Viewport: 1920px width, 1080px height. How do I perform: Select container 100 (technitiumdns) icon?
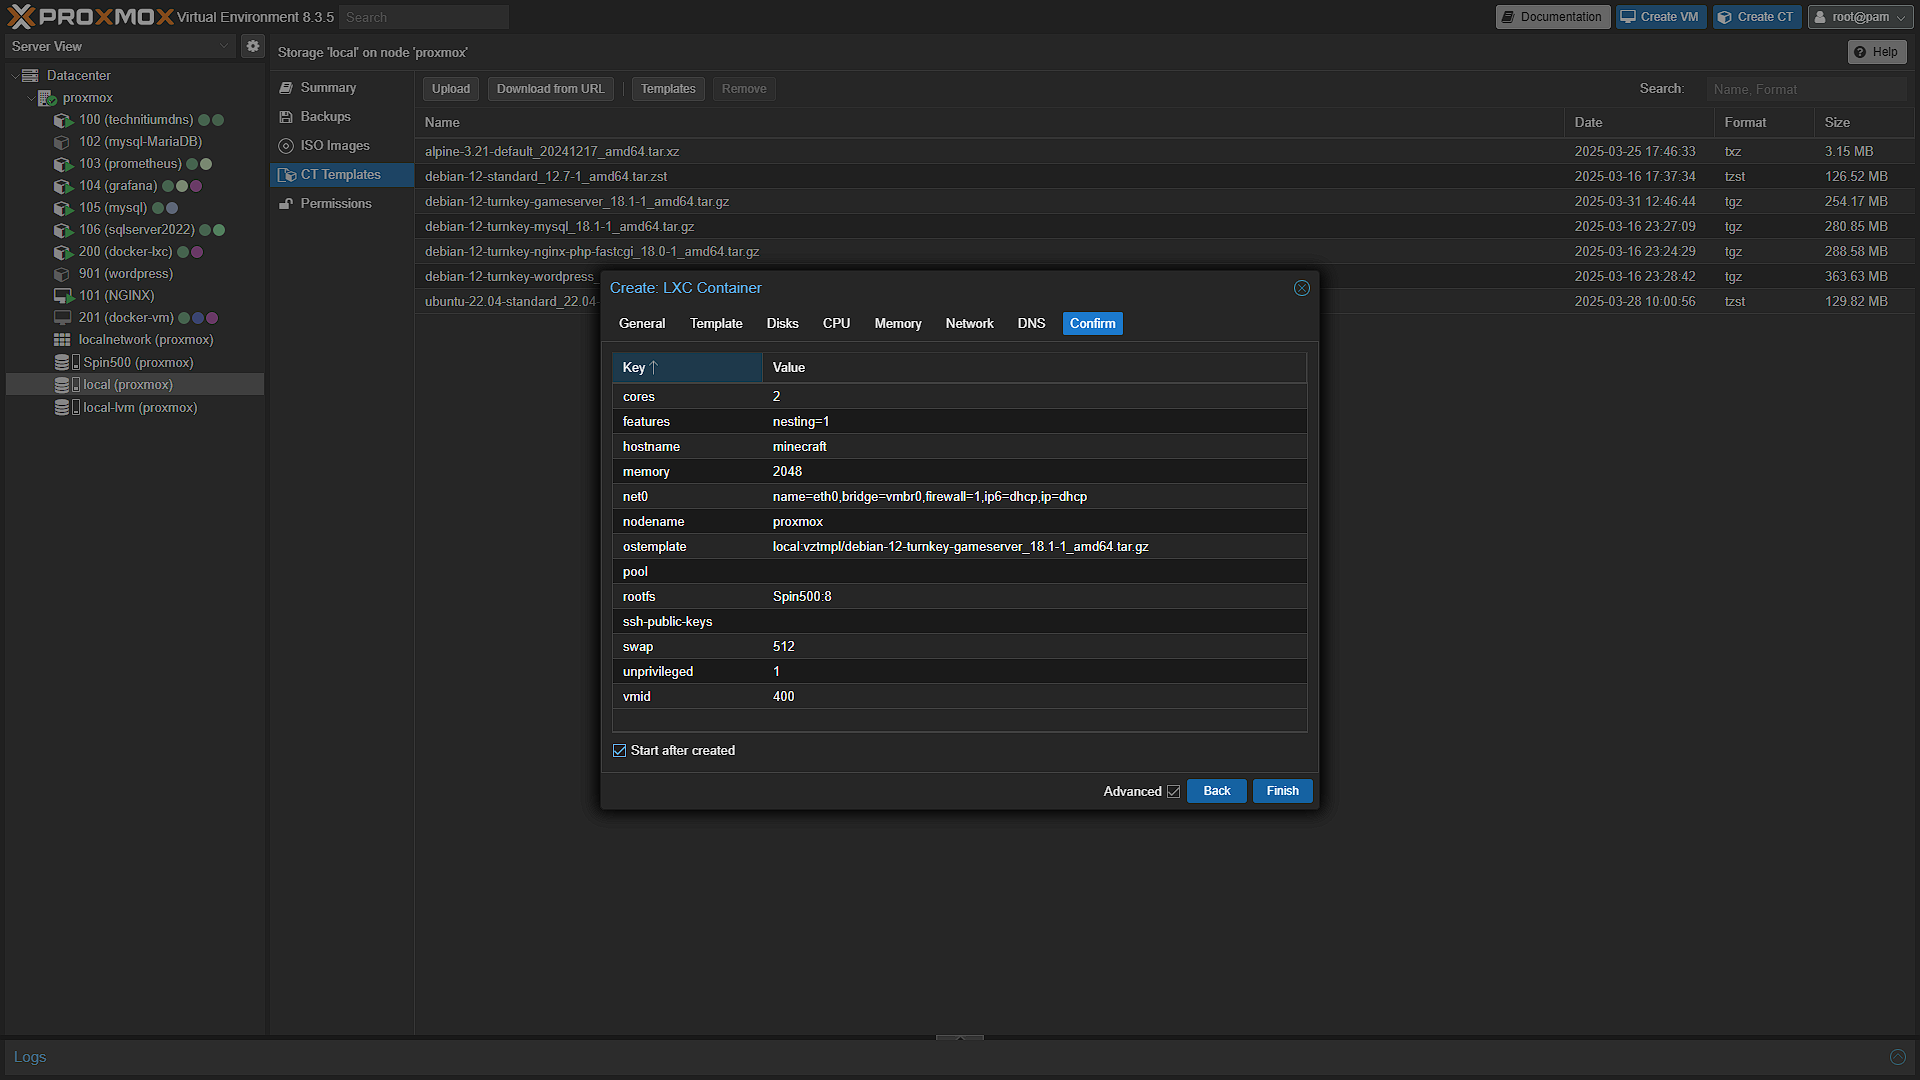[x=63, y=120]
